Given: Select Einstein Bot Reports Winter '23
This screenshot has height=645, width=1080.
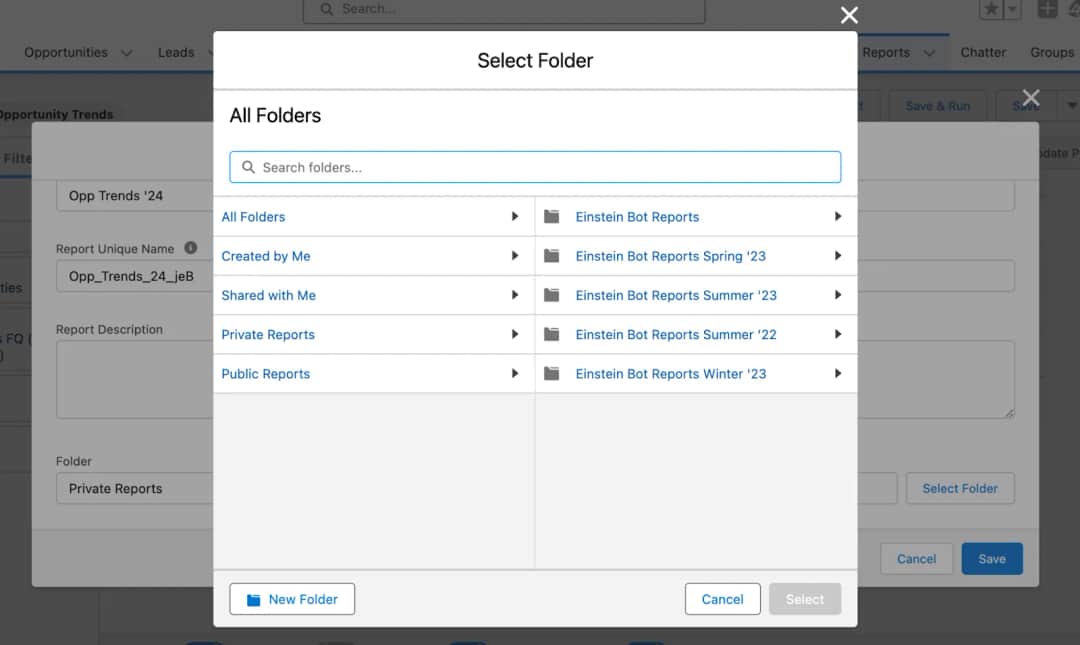Looking at the screenshot, I should [x=670, y=373].
